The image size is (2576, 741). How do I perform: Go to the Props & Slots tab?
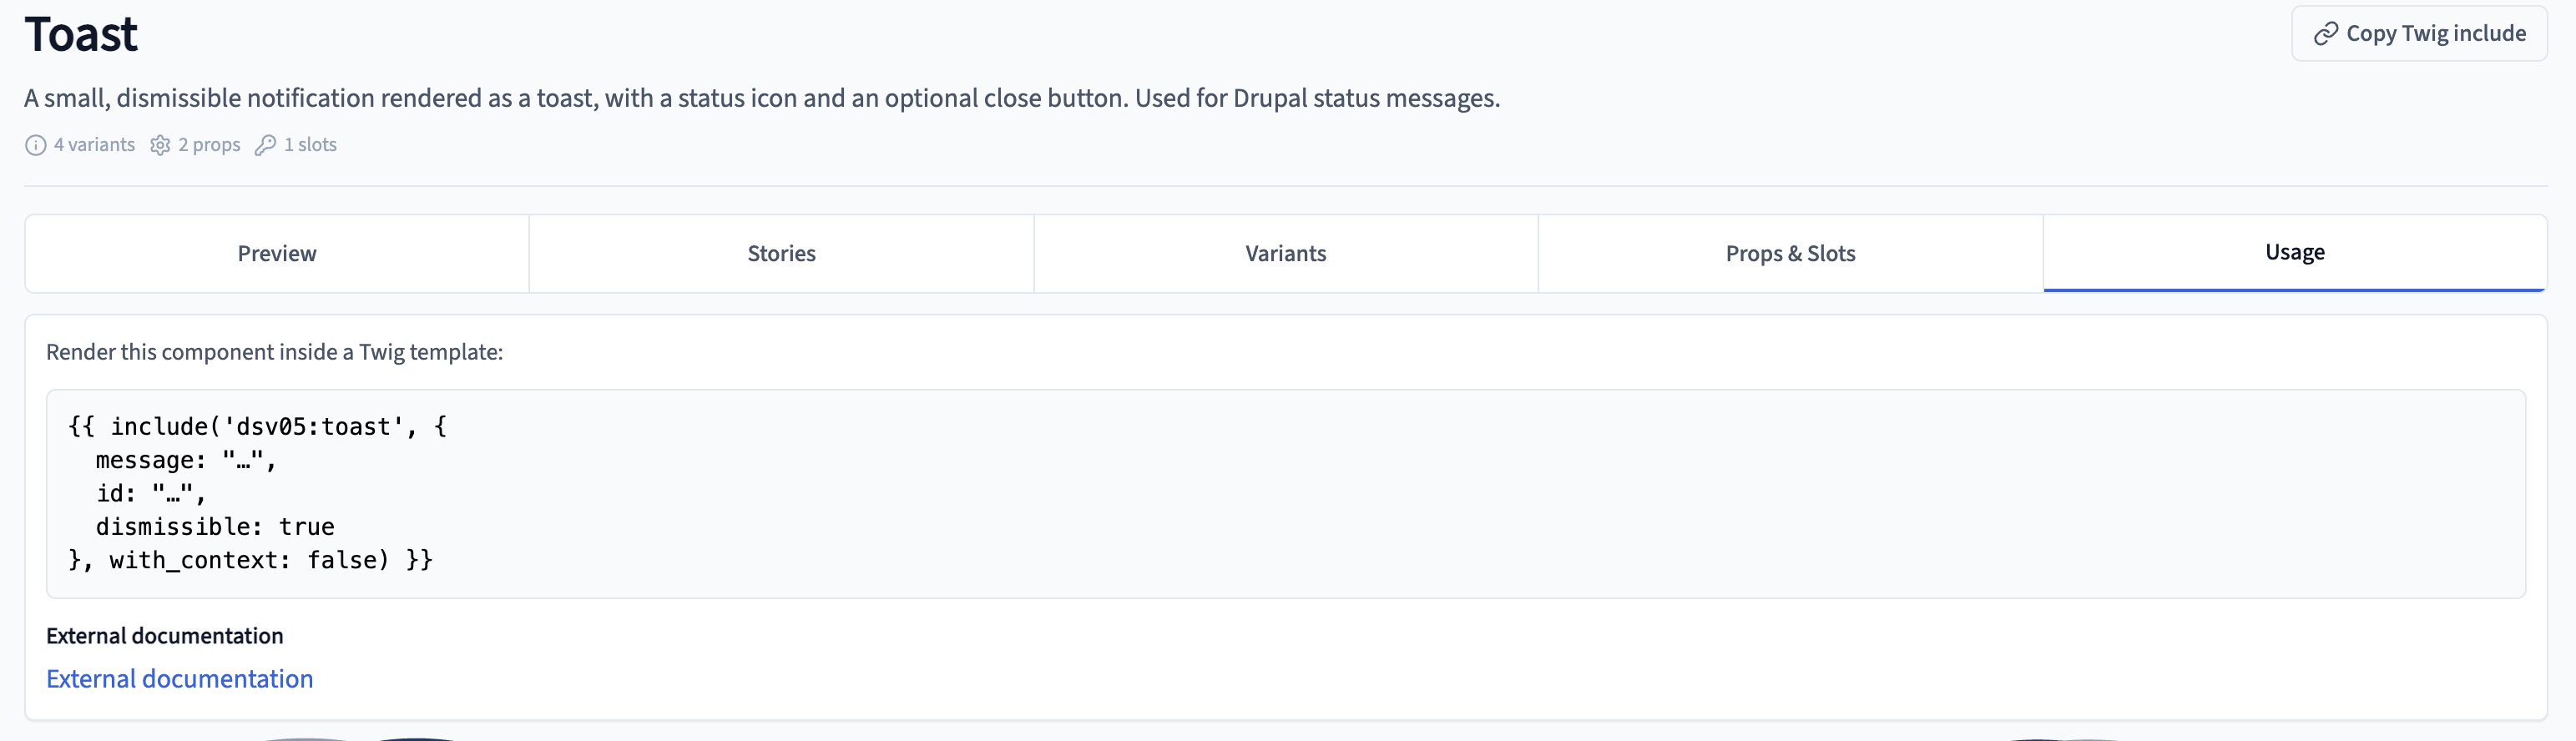[x=1790, y=254]
